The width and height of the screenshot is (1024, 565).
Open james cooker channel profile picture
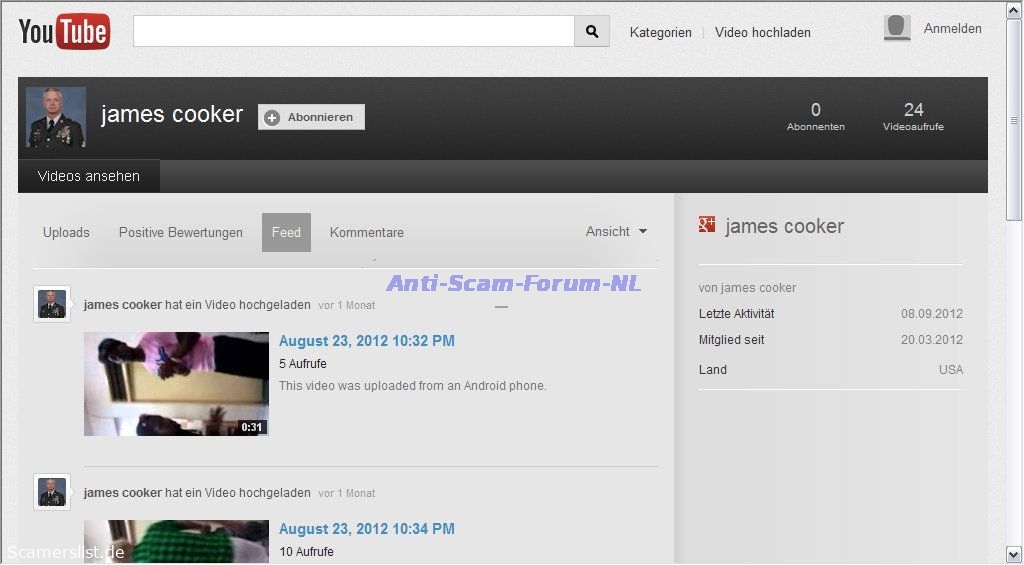(x=56, y=117)
